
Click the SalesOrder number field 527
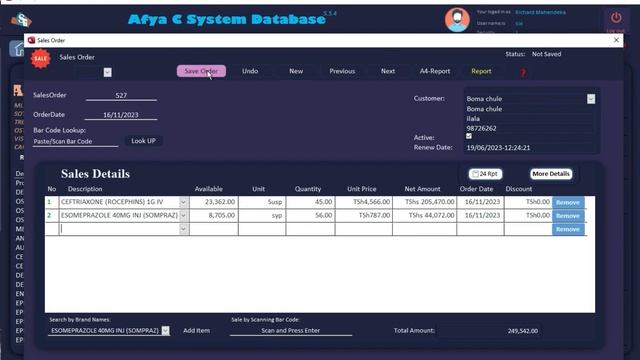[121, 95]
